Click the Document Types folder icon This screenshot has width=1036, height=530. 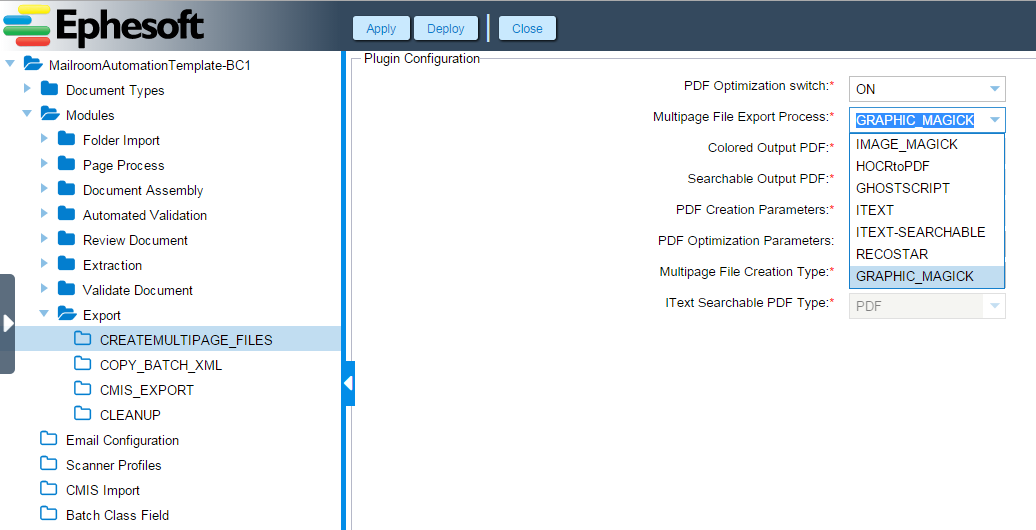[50, 89]
